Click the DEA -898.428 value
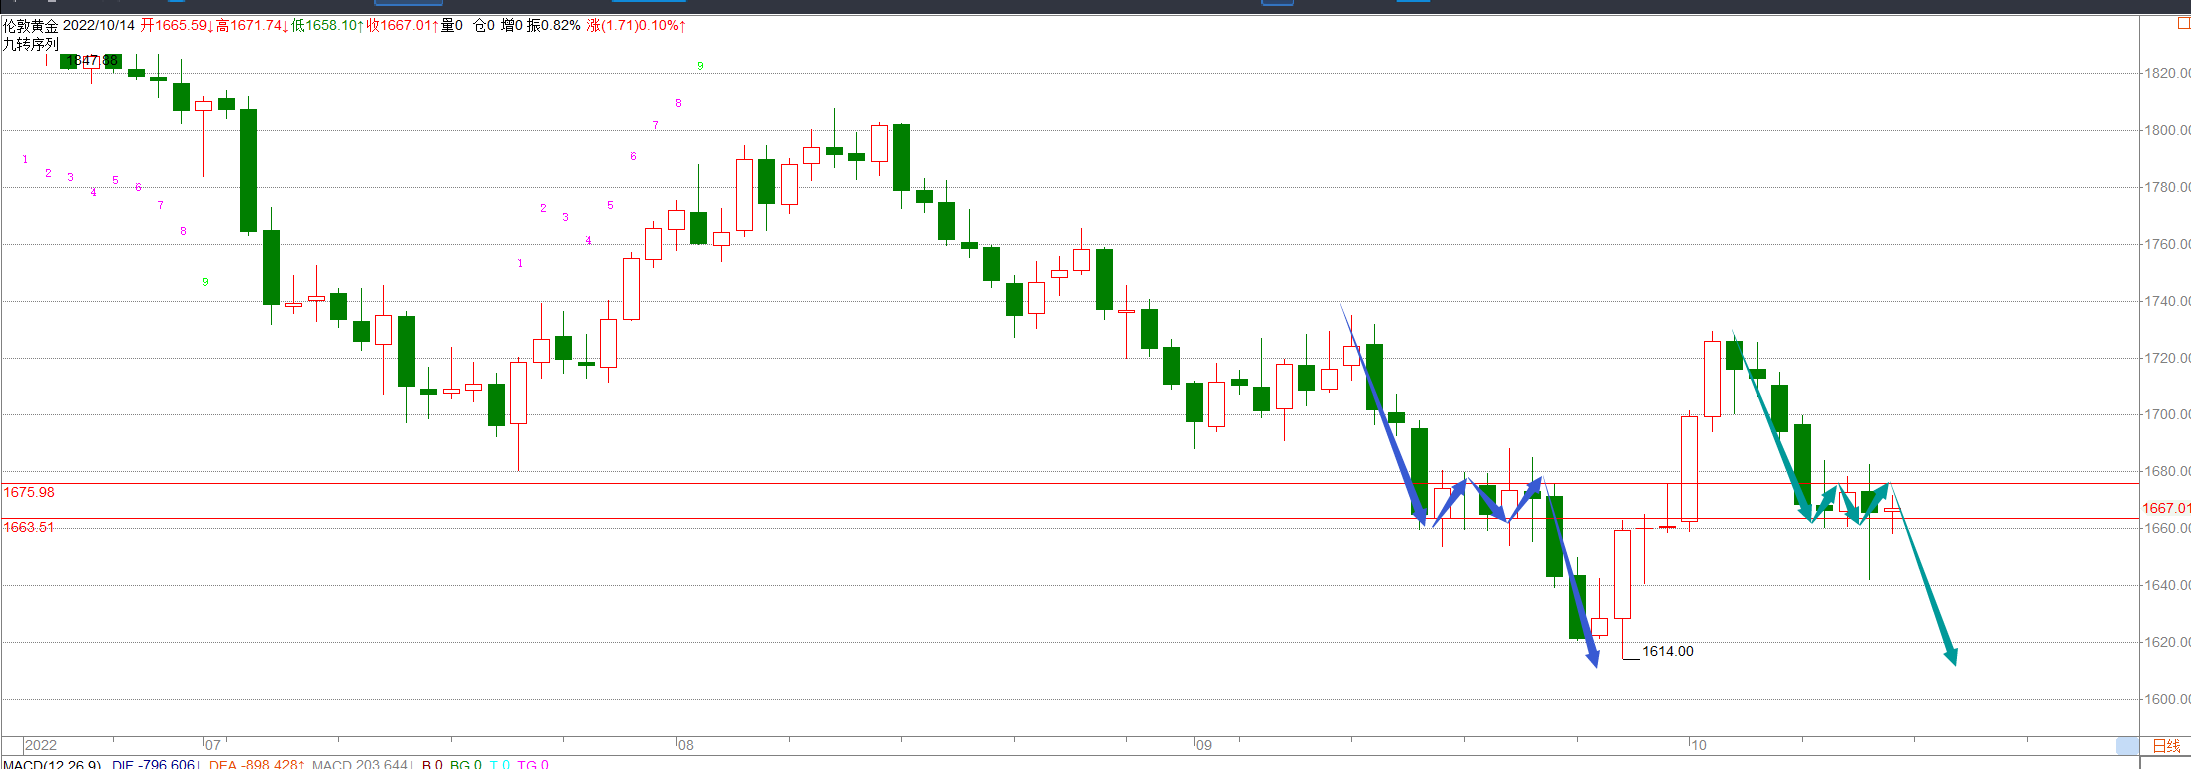 (x=255, y=764)
